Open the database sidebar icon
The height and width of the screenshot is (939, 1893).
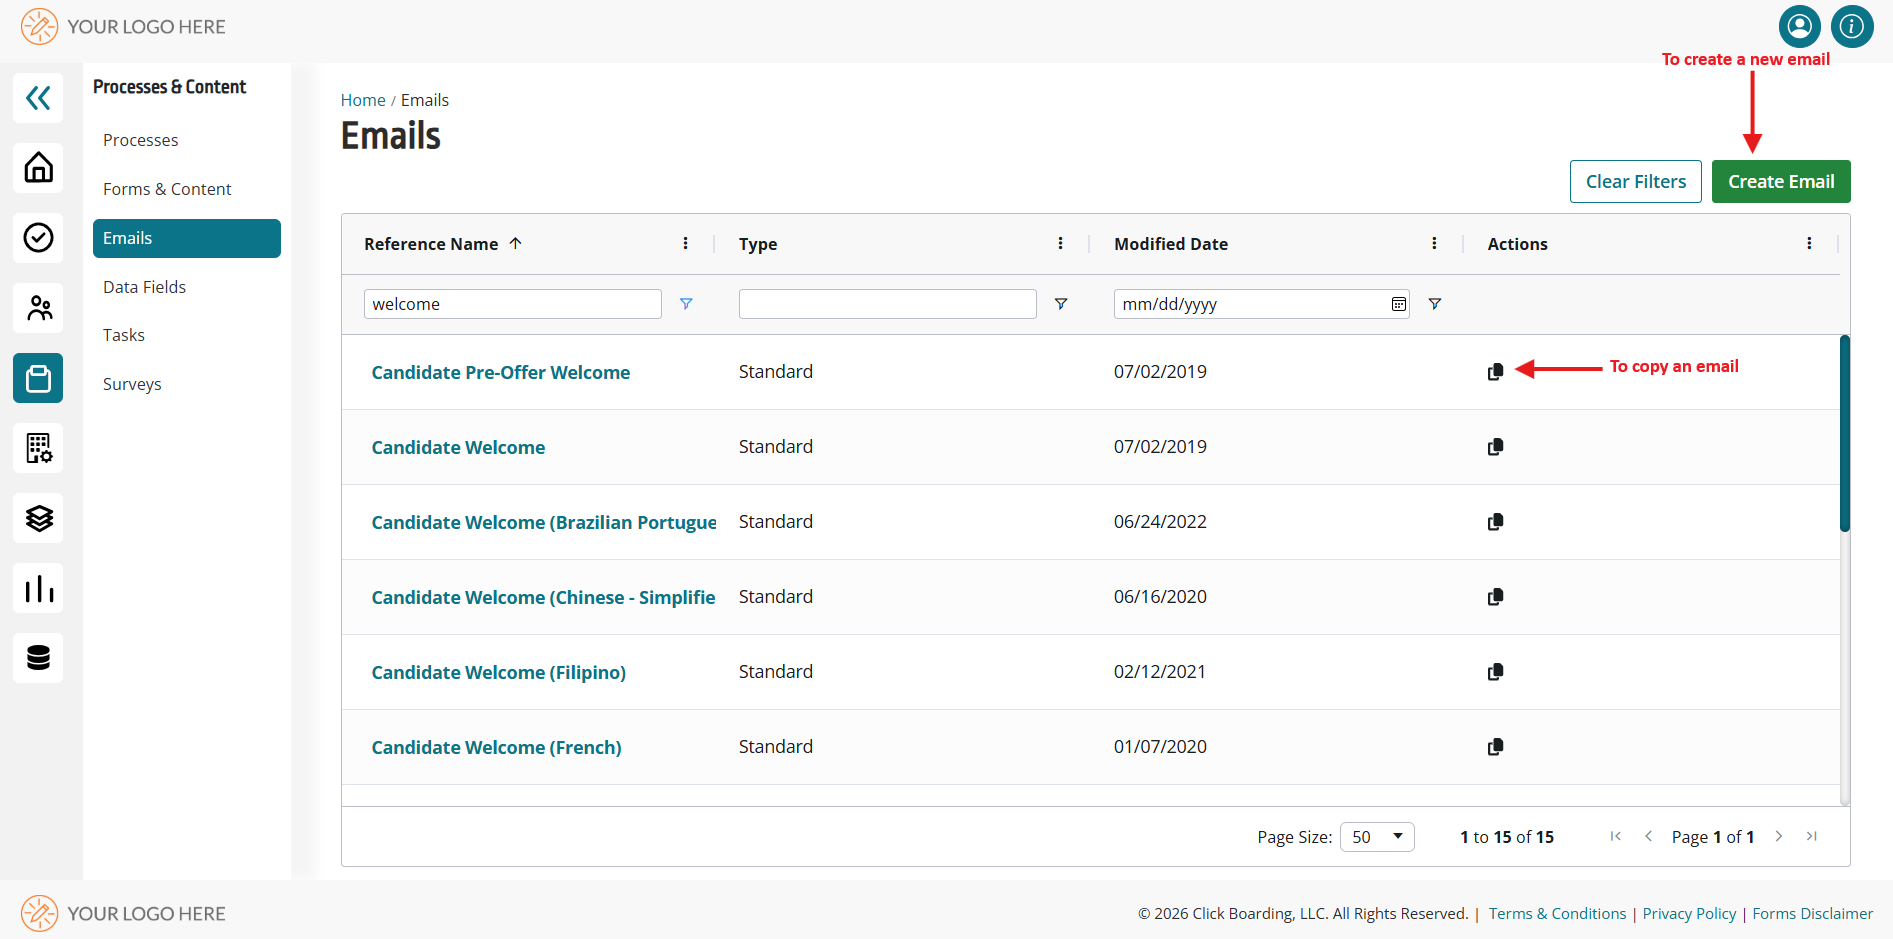[38, 658]
